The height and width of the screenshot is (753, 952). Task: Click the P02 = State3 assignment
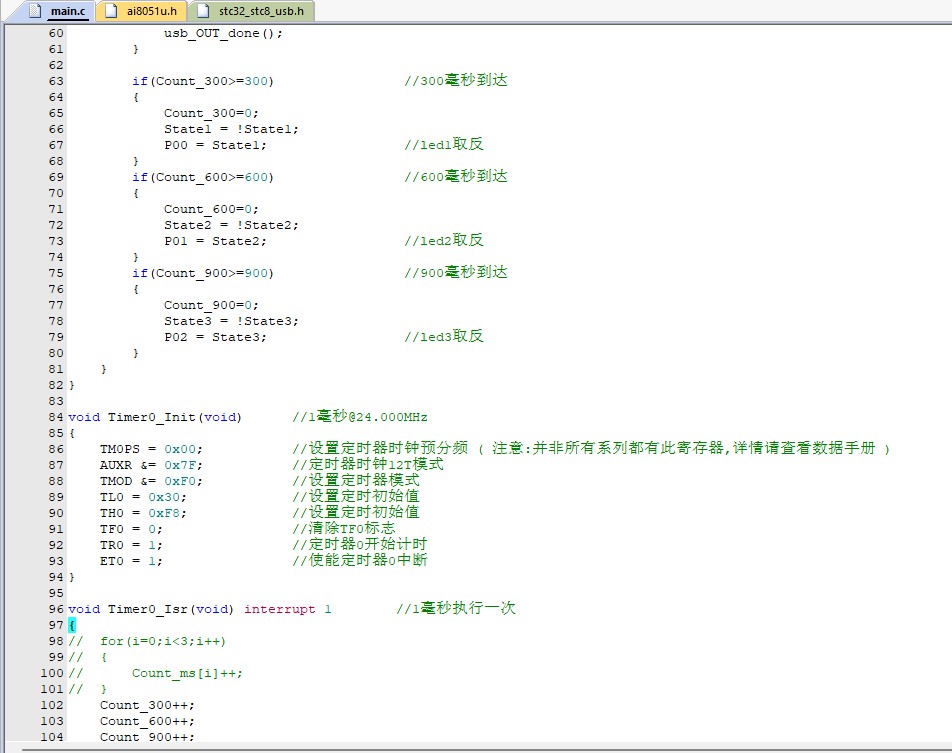pyautogui.click(x=215, y=337)
